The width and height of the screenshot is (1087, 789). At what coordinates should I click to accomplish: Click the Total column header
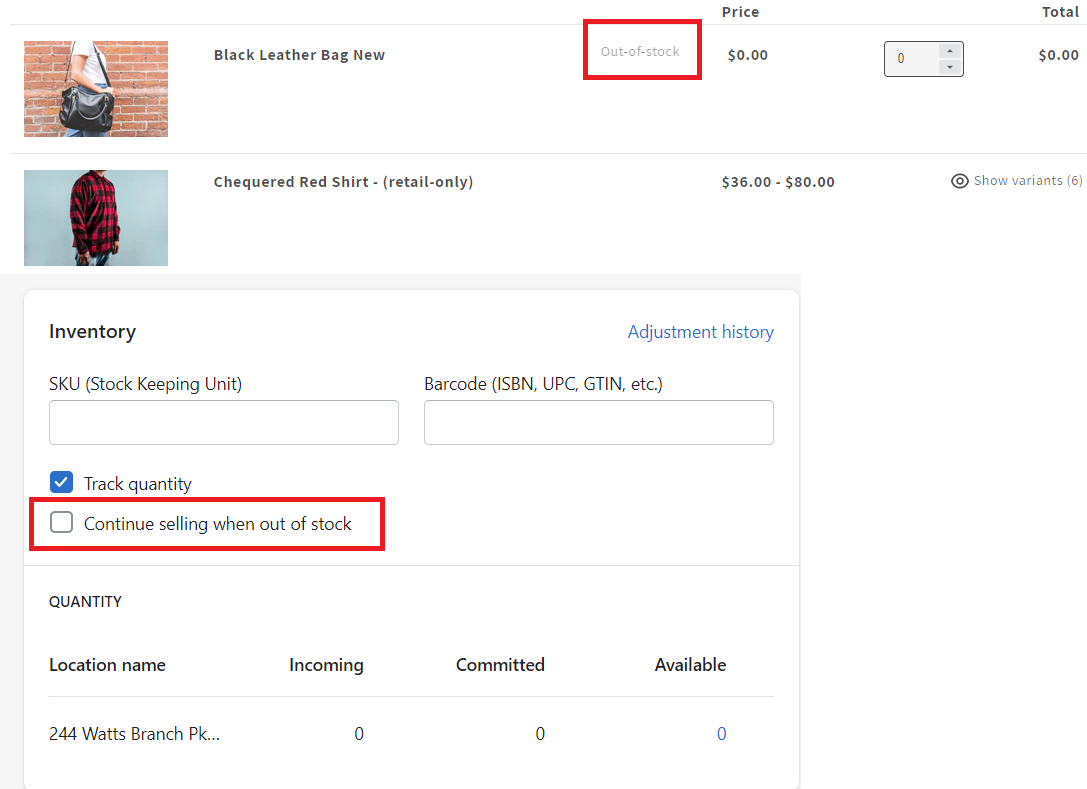[1060, 12]
